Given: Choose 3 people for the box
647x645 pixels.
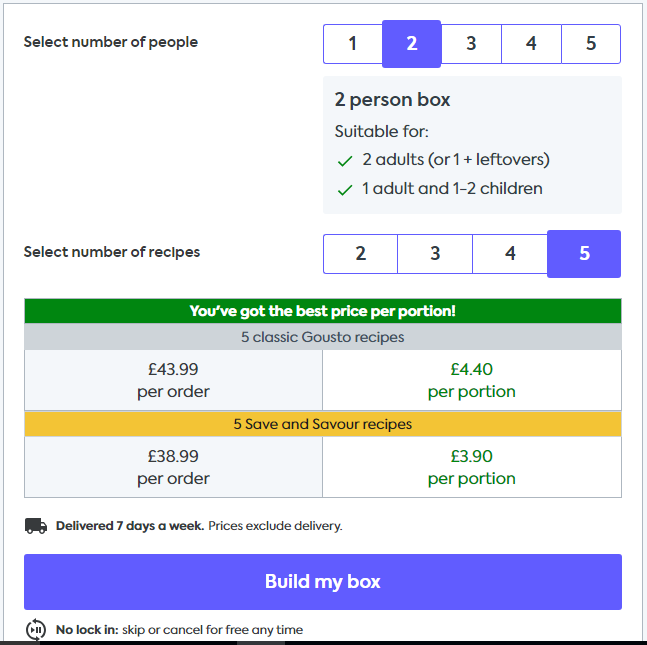Looking at the screenshot, I should coord(471,44).
